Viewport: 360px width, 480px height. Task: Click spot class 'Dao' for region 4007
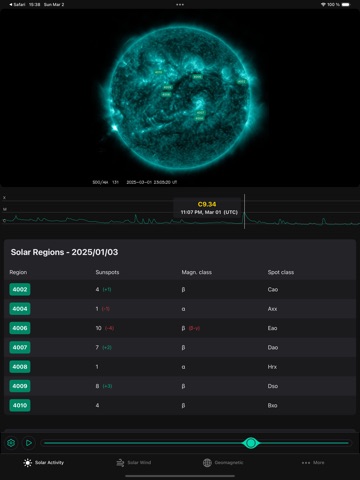coord(273,348)
